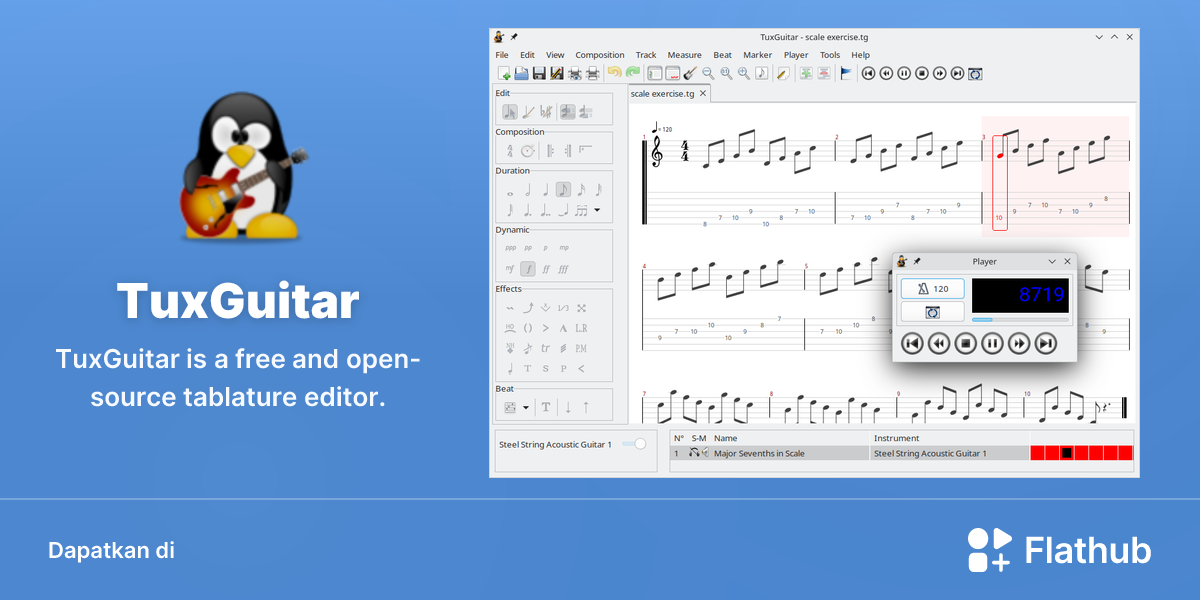
Task: Select the quarter note duration
Action: pyautogui.click(x=546, y=190)
